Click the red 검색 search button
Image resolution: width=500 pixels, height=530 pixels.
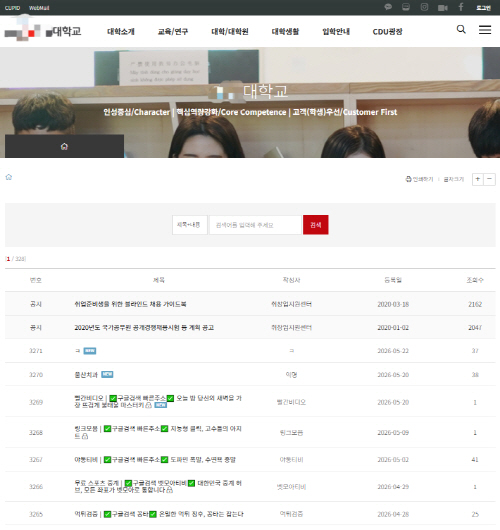point(315,225)
